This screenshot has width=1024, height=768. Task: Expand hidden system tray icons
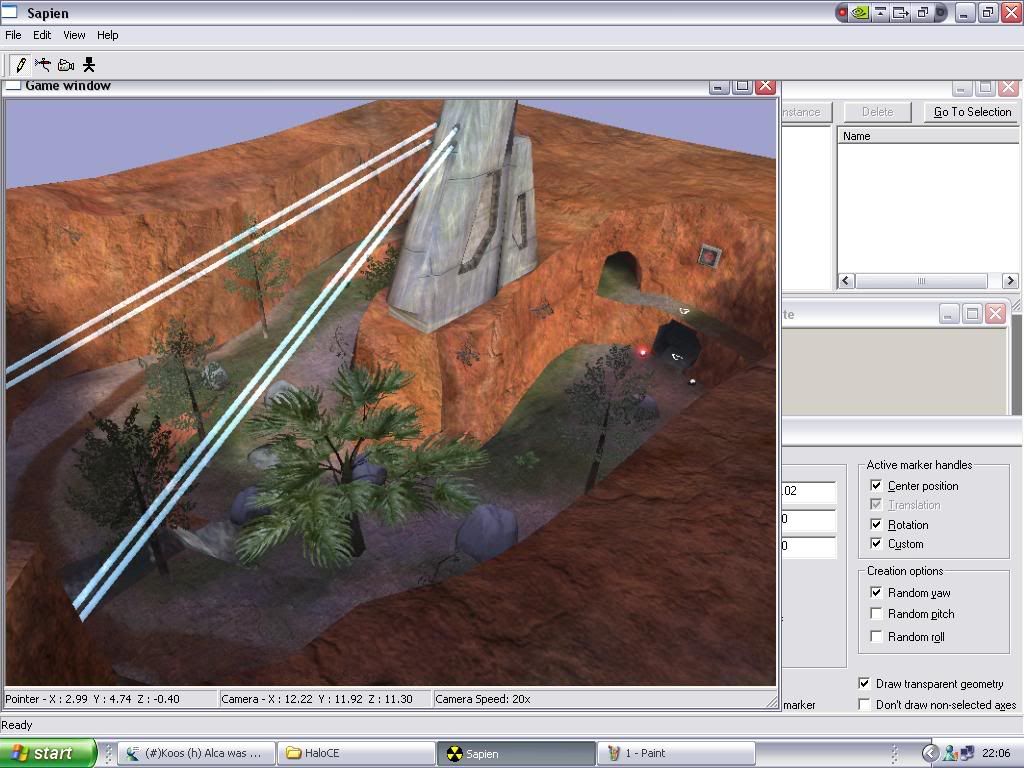(930, 753)
